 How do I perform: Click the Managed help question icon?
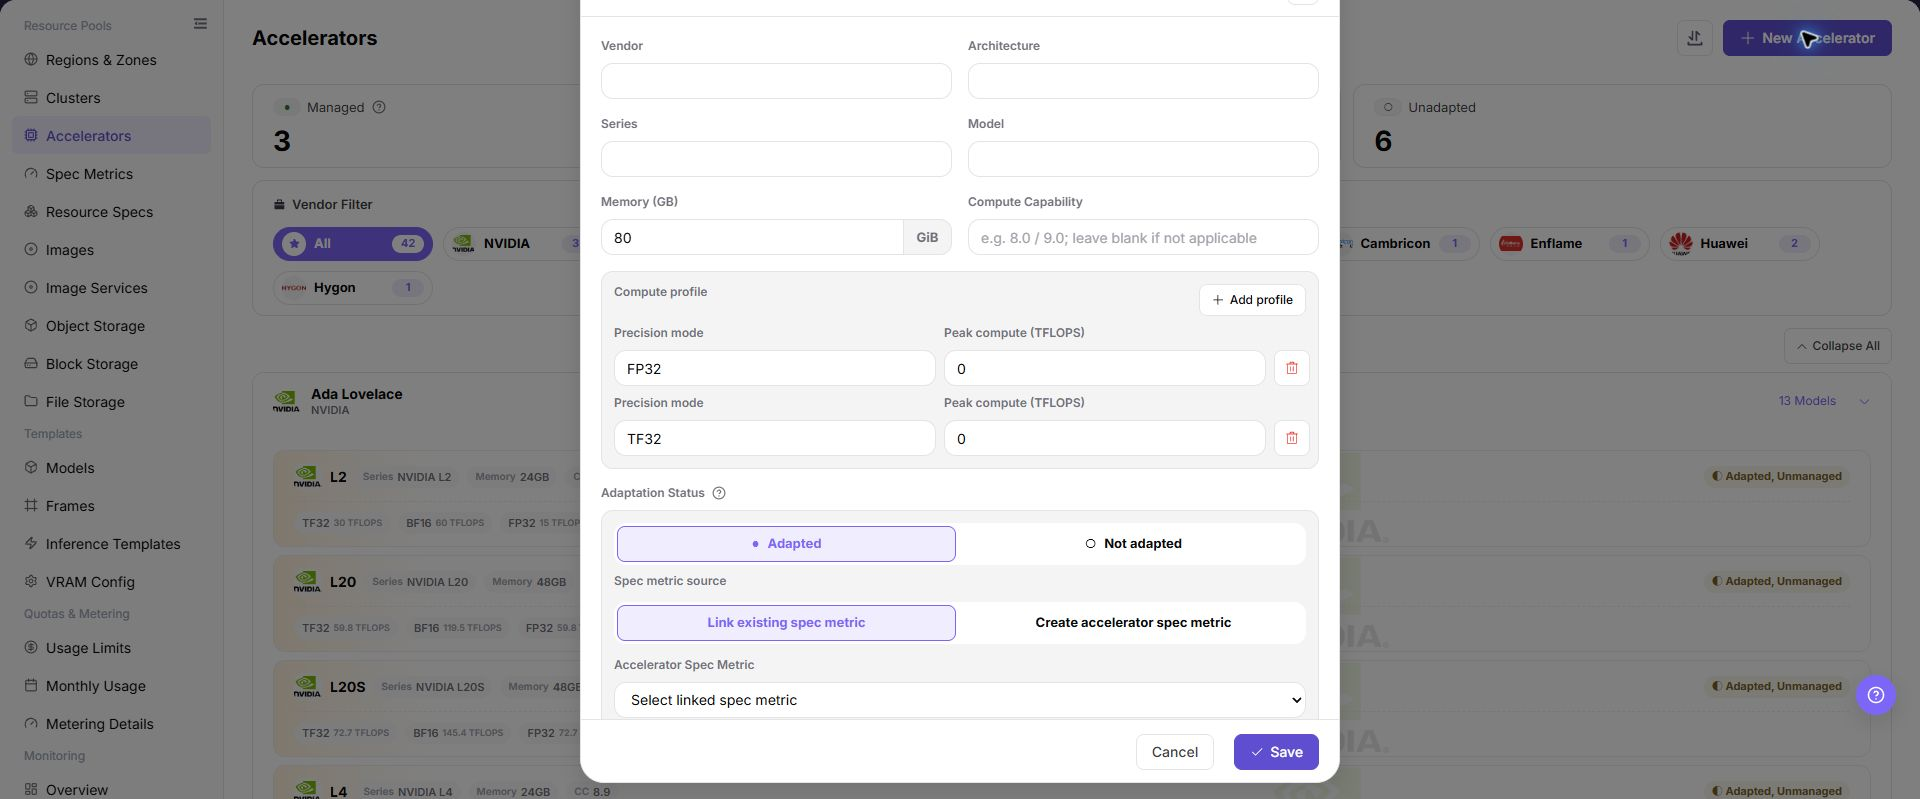click(x=379, y=107)
